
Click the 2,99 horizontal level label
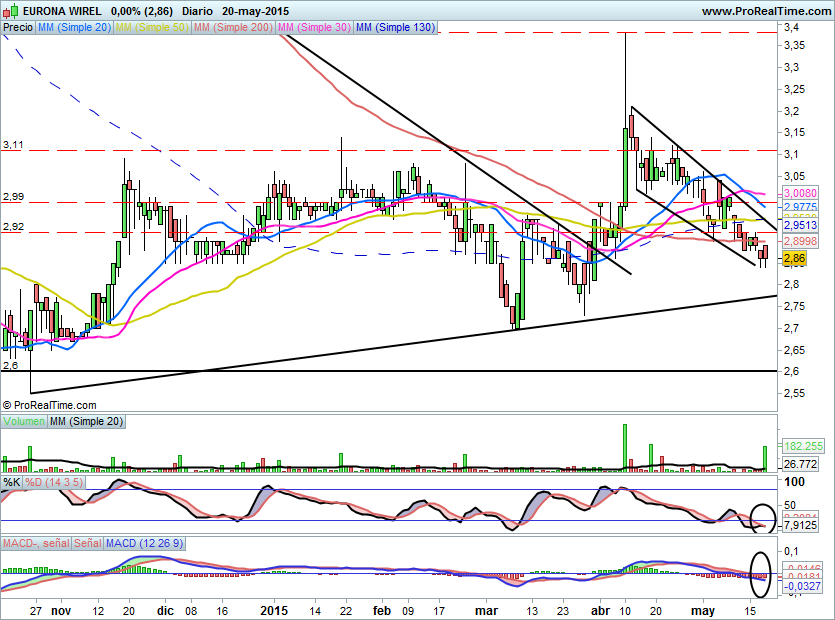13,197
